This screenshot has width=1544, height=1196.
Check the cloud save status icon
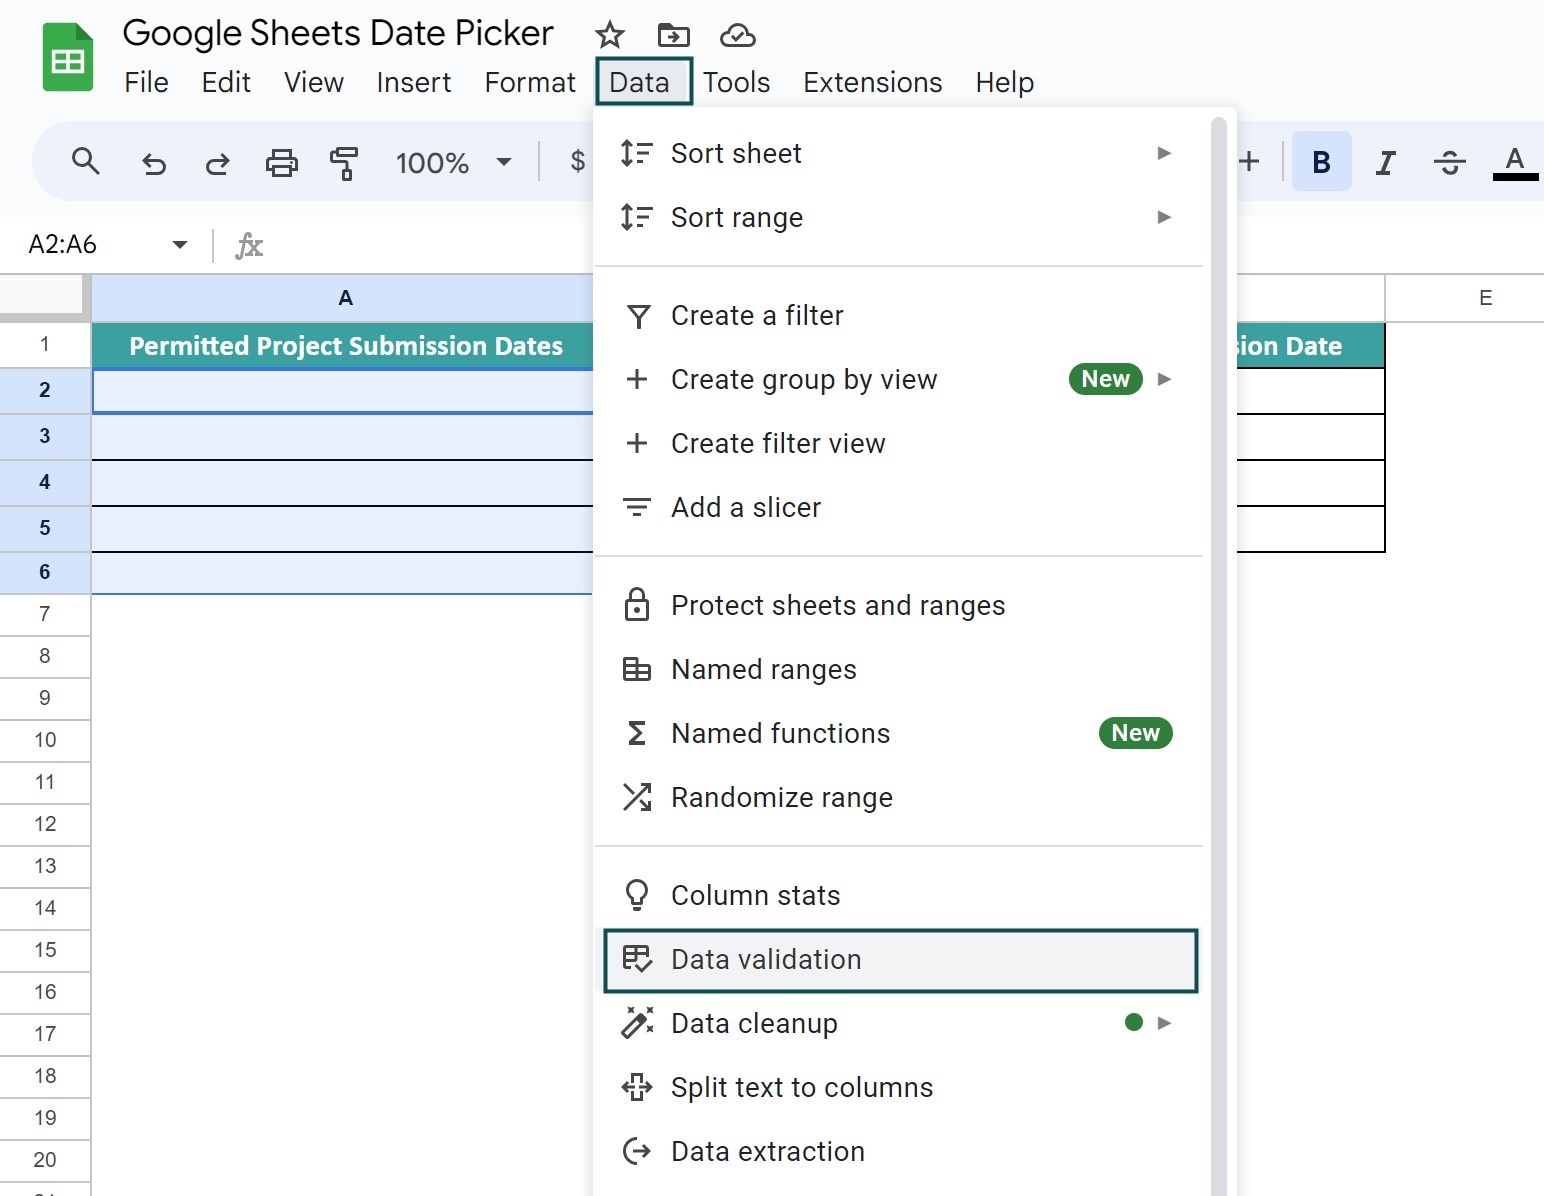pyautogui.click(x=737, y=36)
